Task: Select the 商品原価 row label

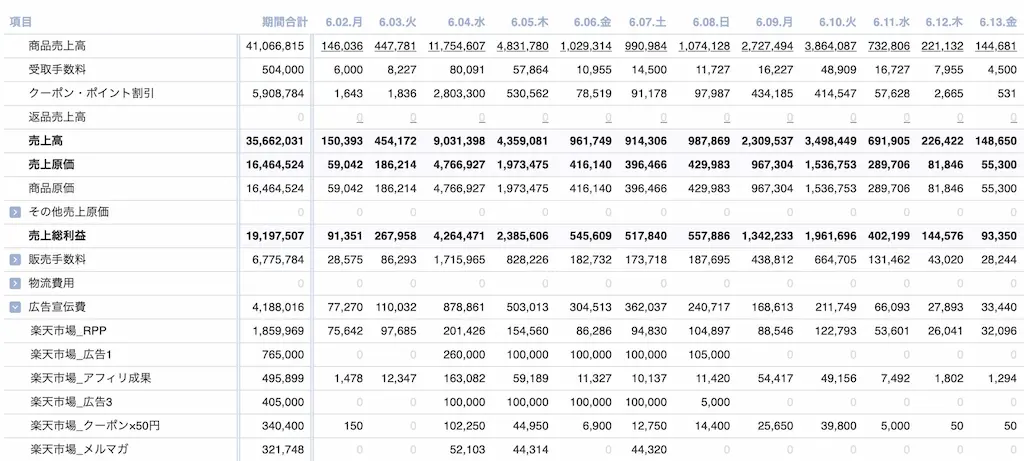Action: (51, 188)
